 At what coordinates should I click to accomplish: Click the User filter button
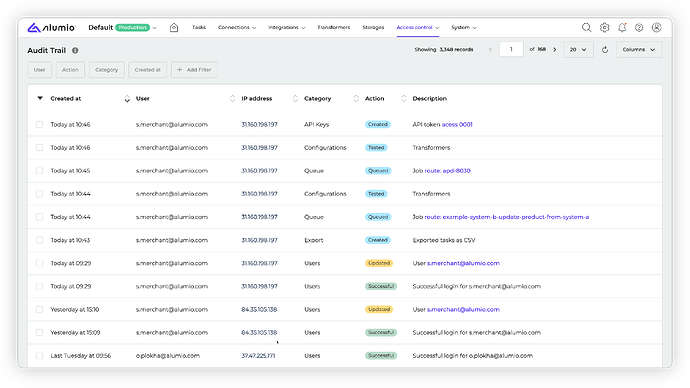coord(40,70)
